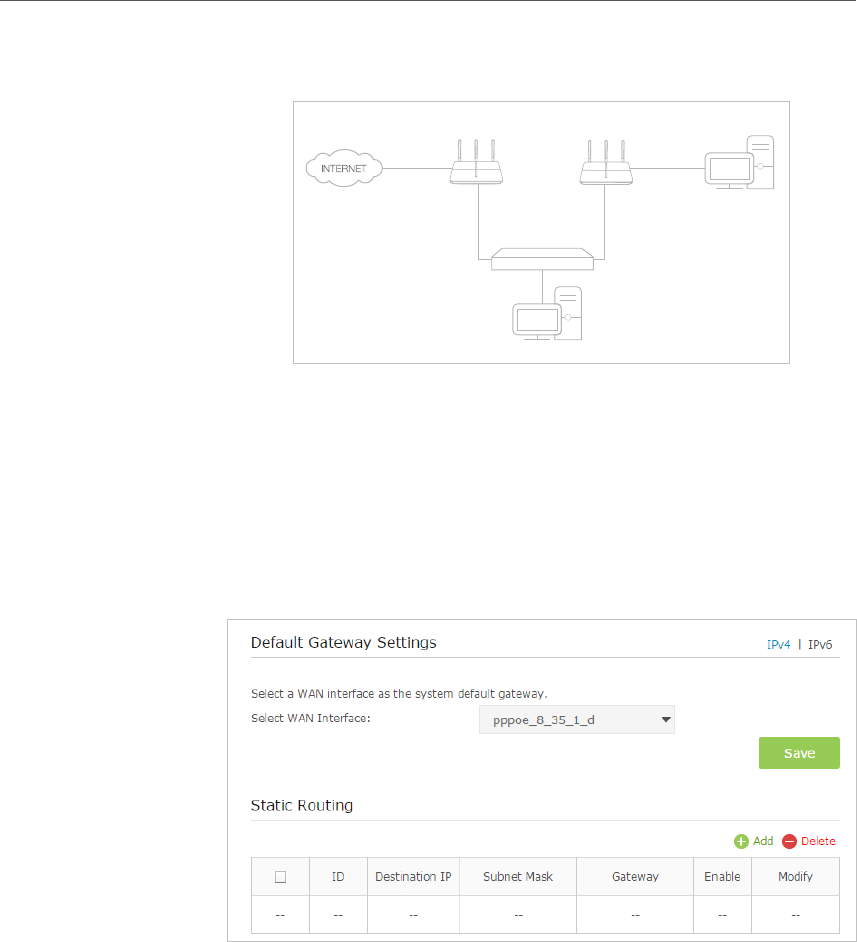Viewport: 857px width, 942px height.
Task: Click the Gateway column header
Action: click(x=635, y=877)
